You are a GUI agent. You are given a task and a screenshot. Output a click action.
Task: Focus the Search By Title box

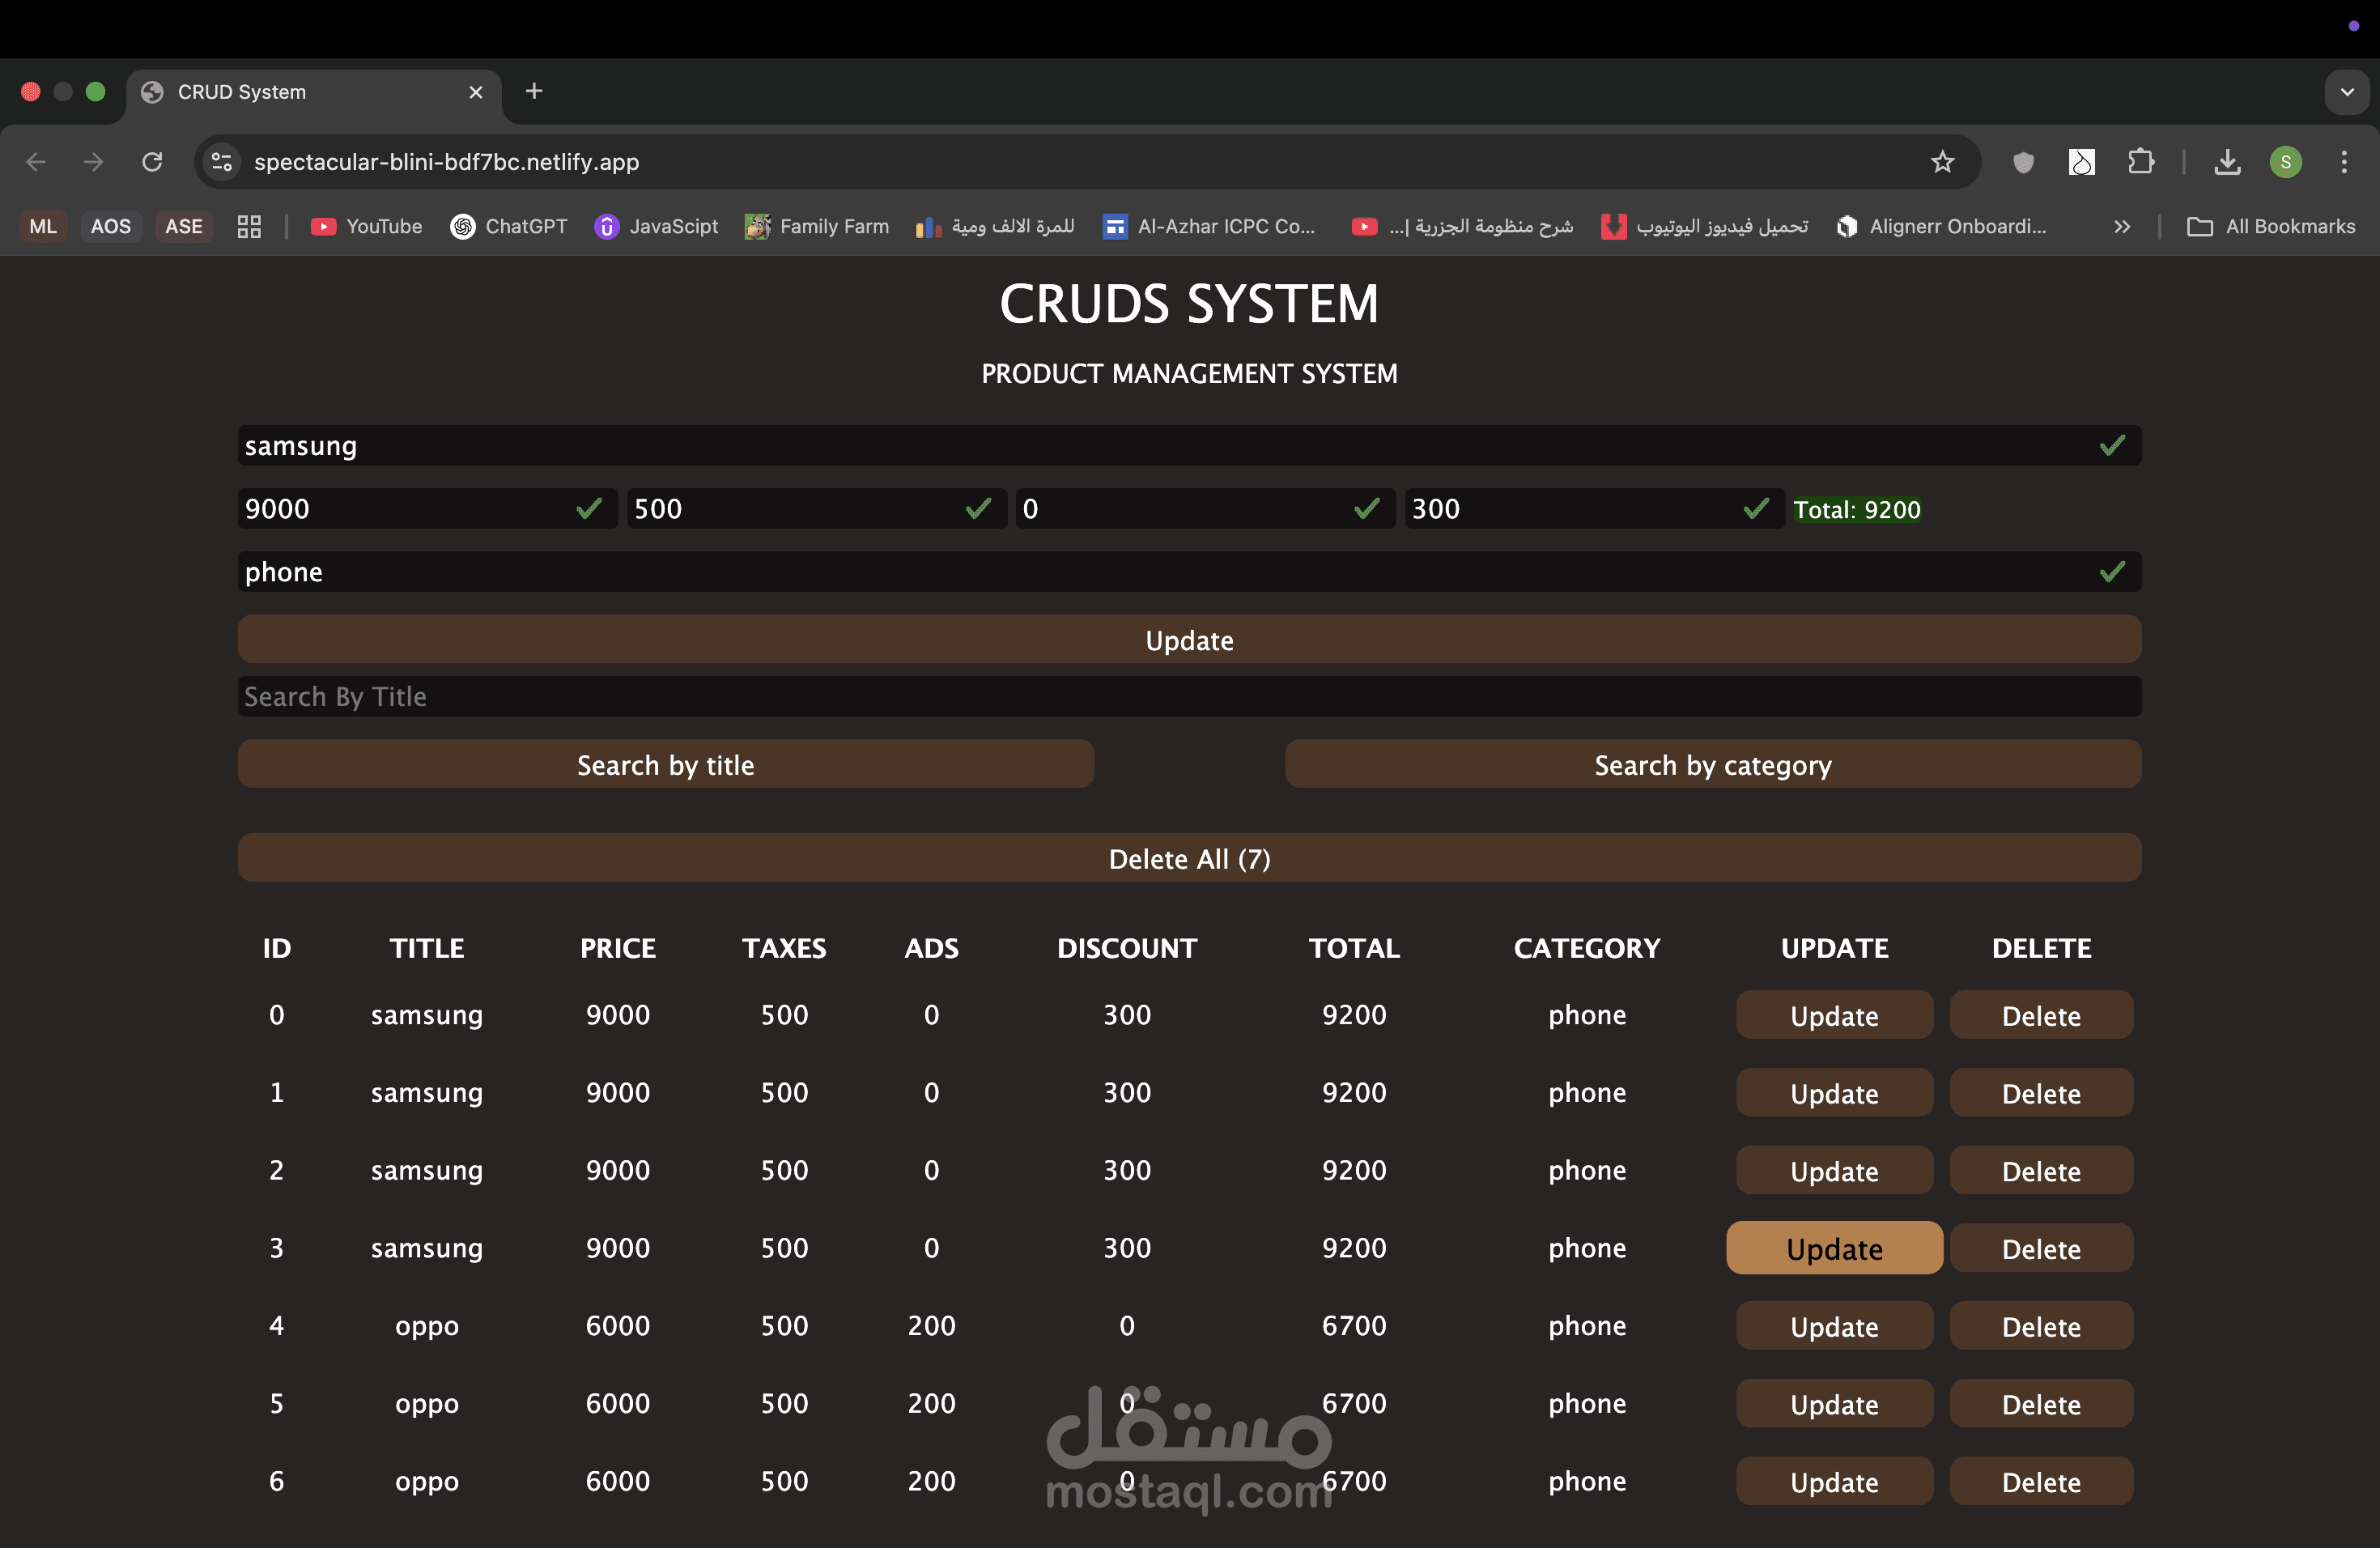(x=1189, y=697)
